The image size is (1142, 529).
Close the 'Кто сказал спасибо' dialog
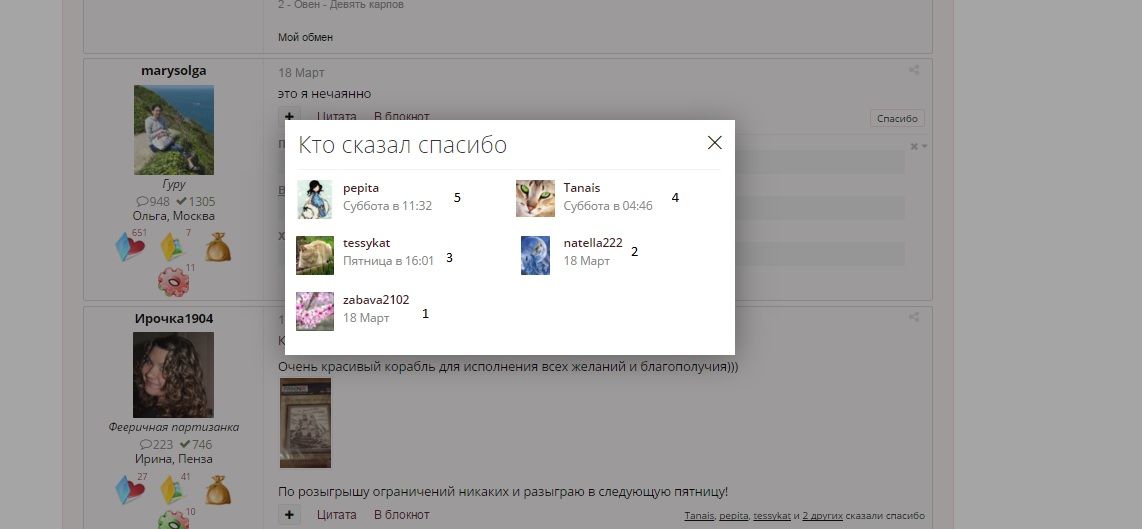[714, 143]
